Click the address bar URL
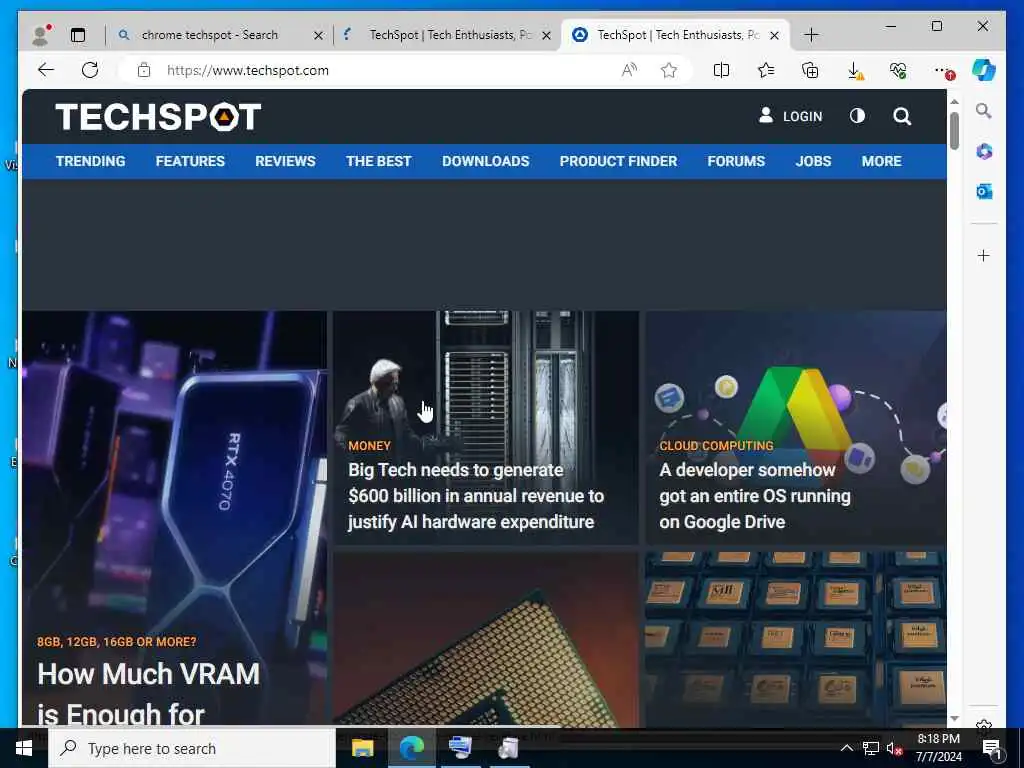The image size is (1024, 768). point(248,70)
